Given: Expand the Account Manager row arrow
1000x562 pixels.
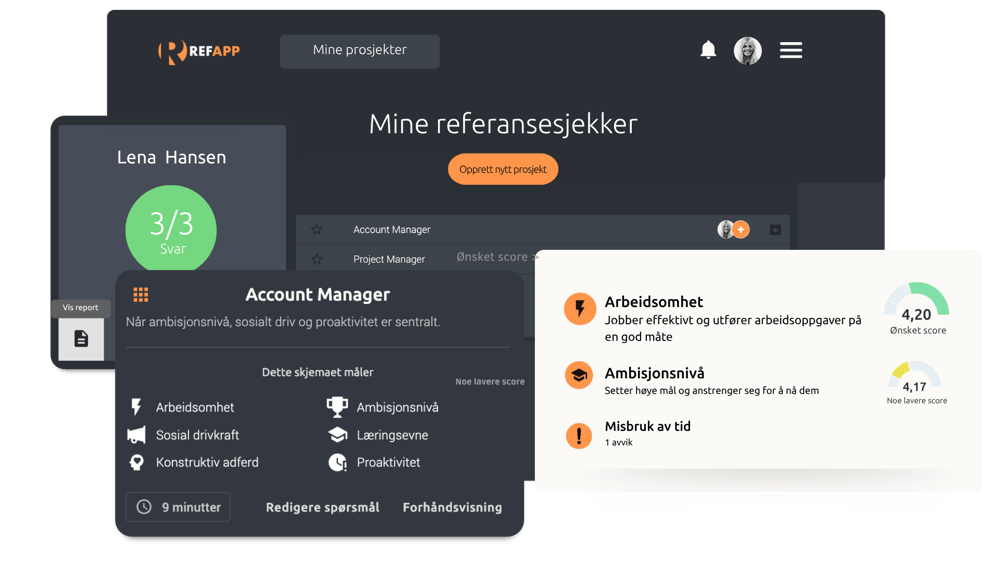Looking at the screenshot, I should [775, 230].
